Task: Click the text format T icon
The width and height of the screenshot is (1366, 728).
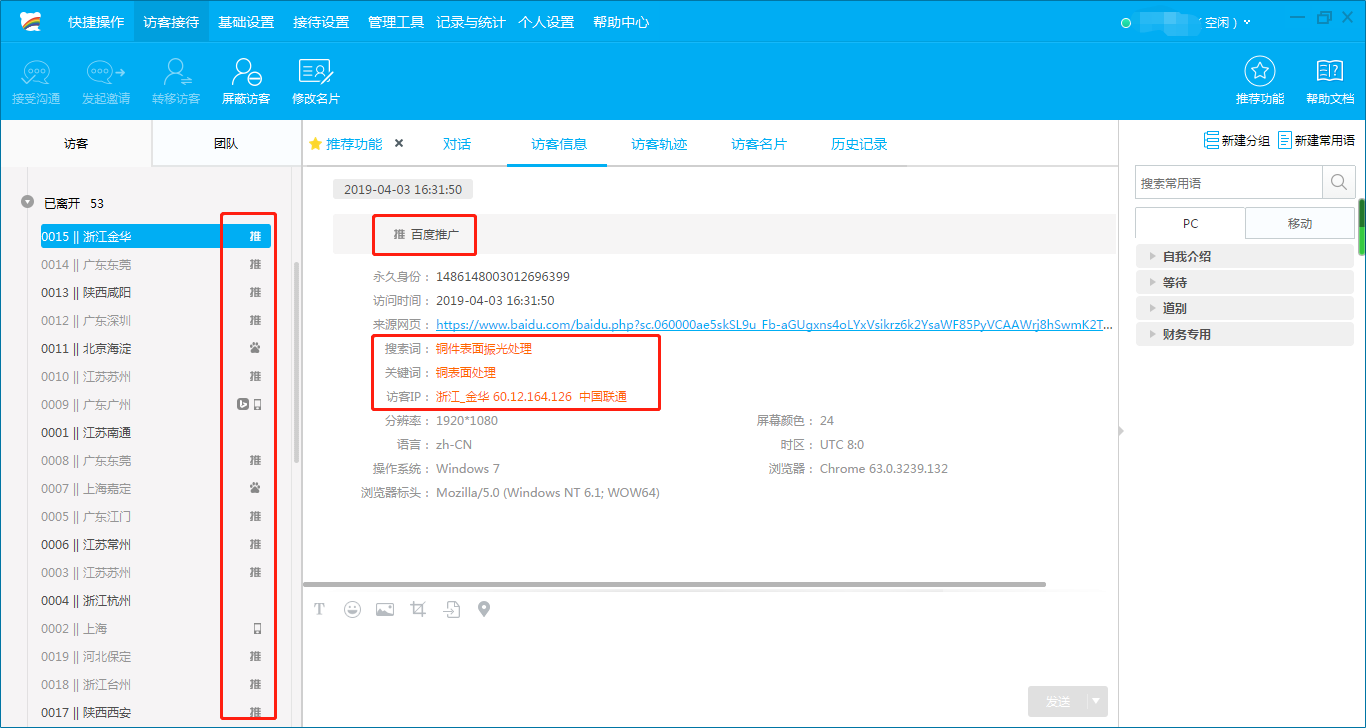Action: pos(320,609)
